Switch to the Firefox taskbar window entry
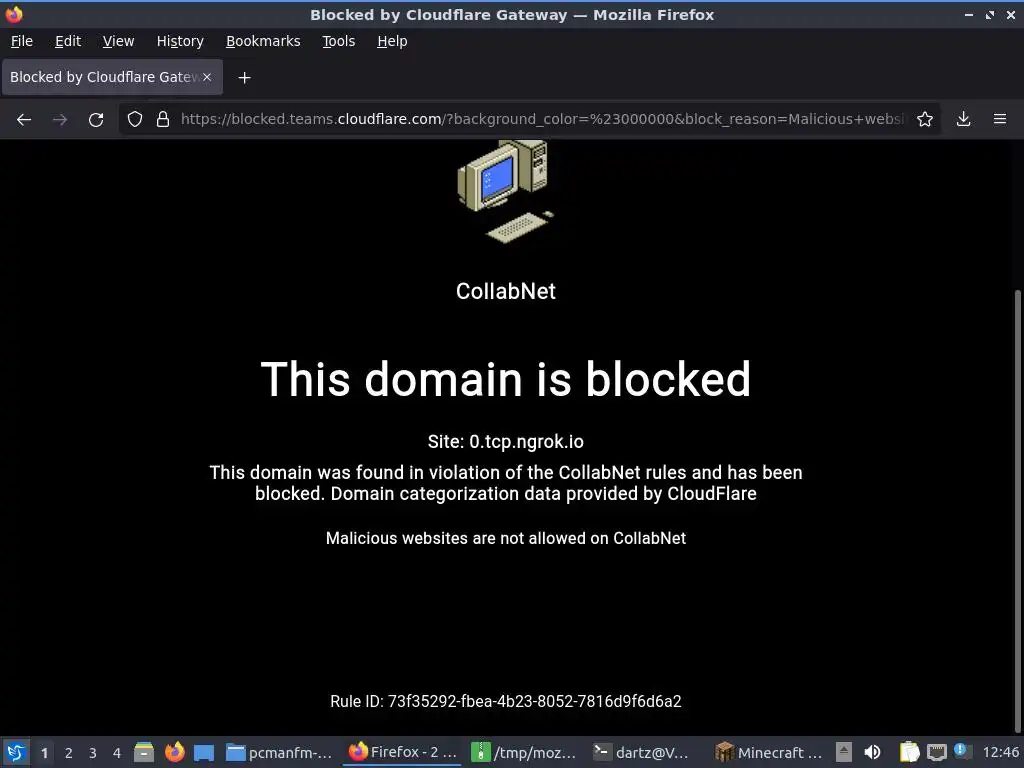 pyautogui.click(x=402, y=752)
